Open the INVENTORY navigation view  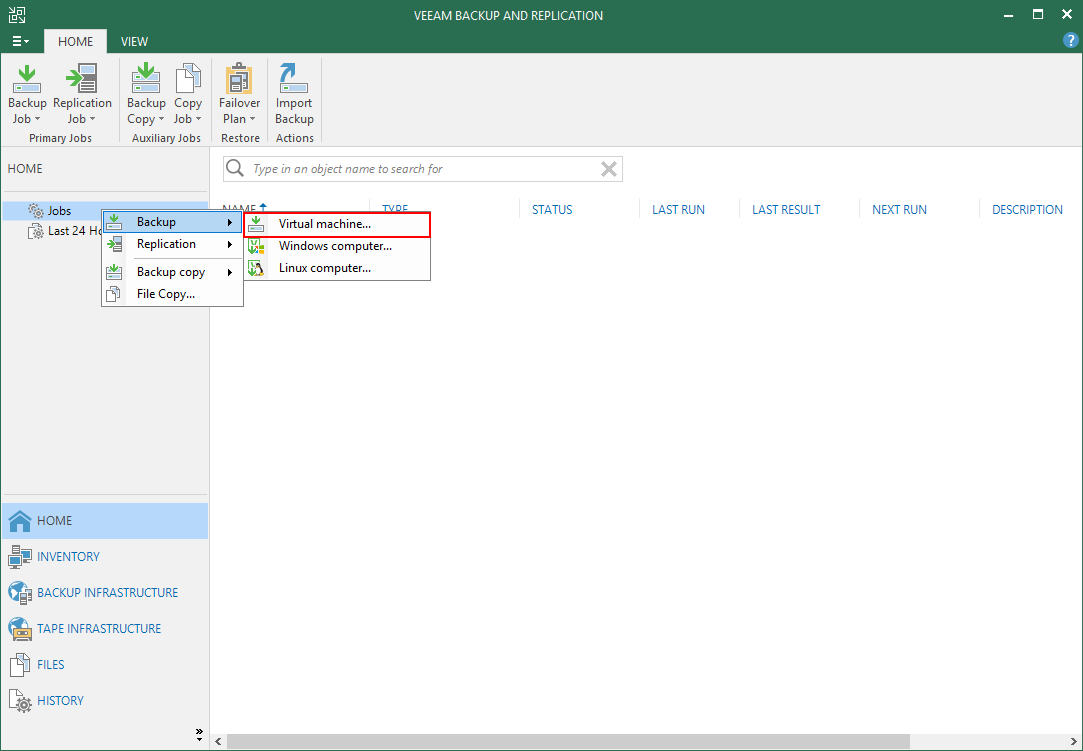[x=105, y=557]
